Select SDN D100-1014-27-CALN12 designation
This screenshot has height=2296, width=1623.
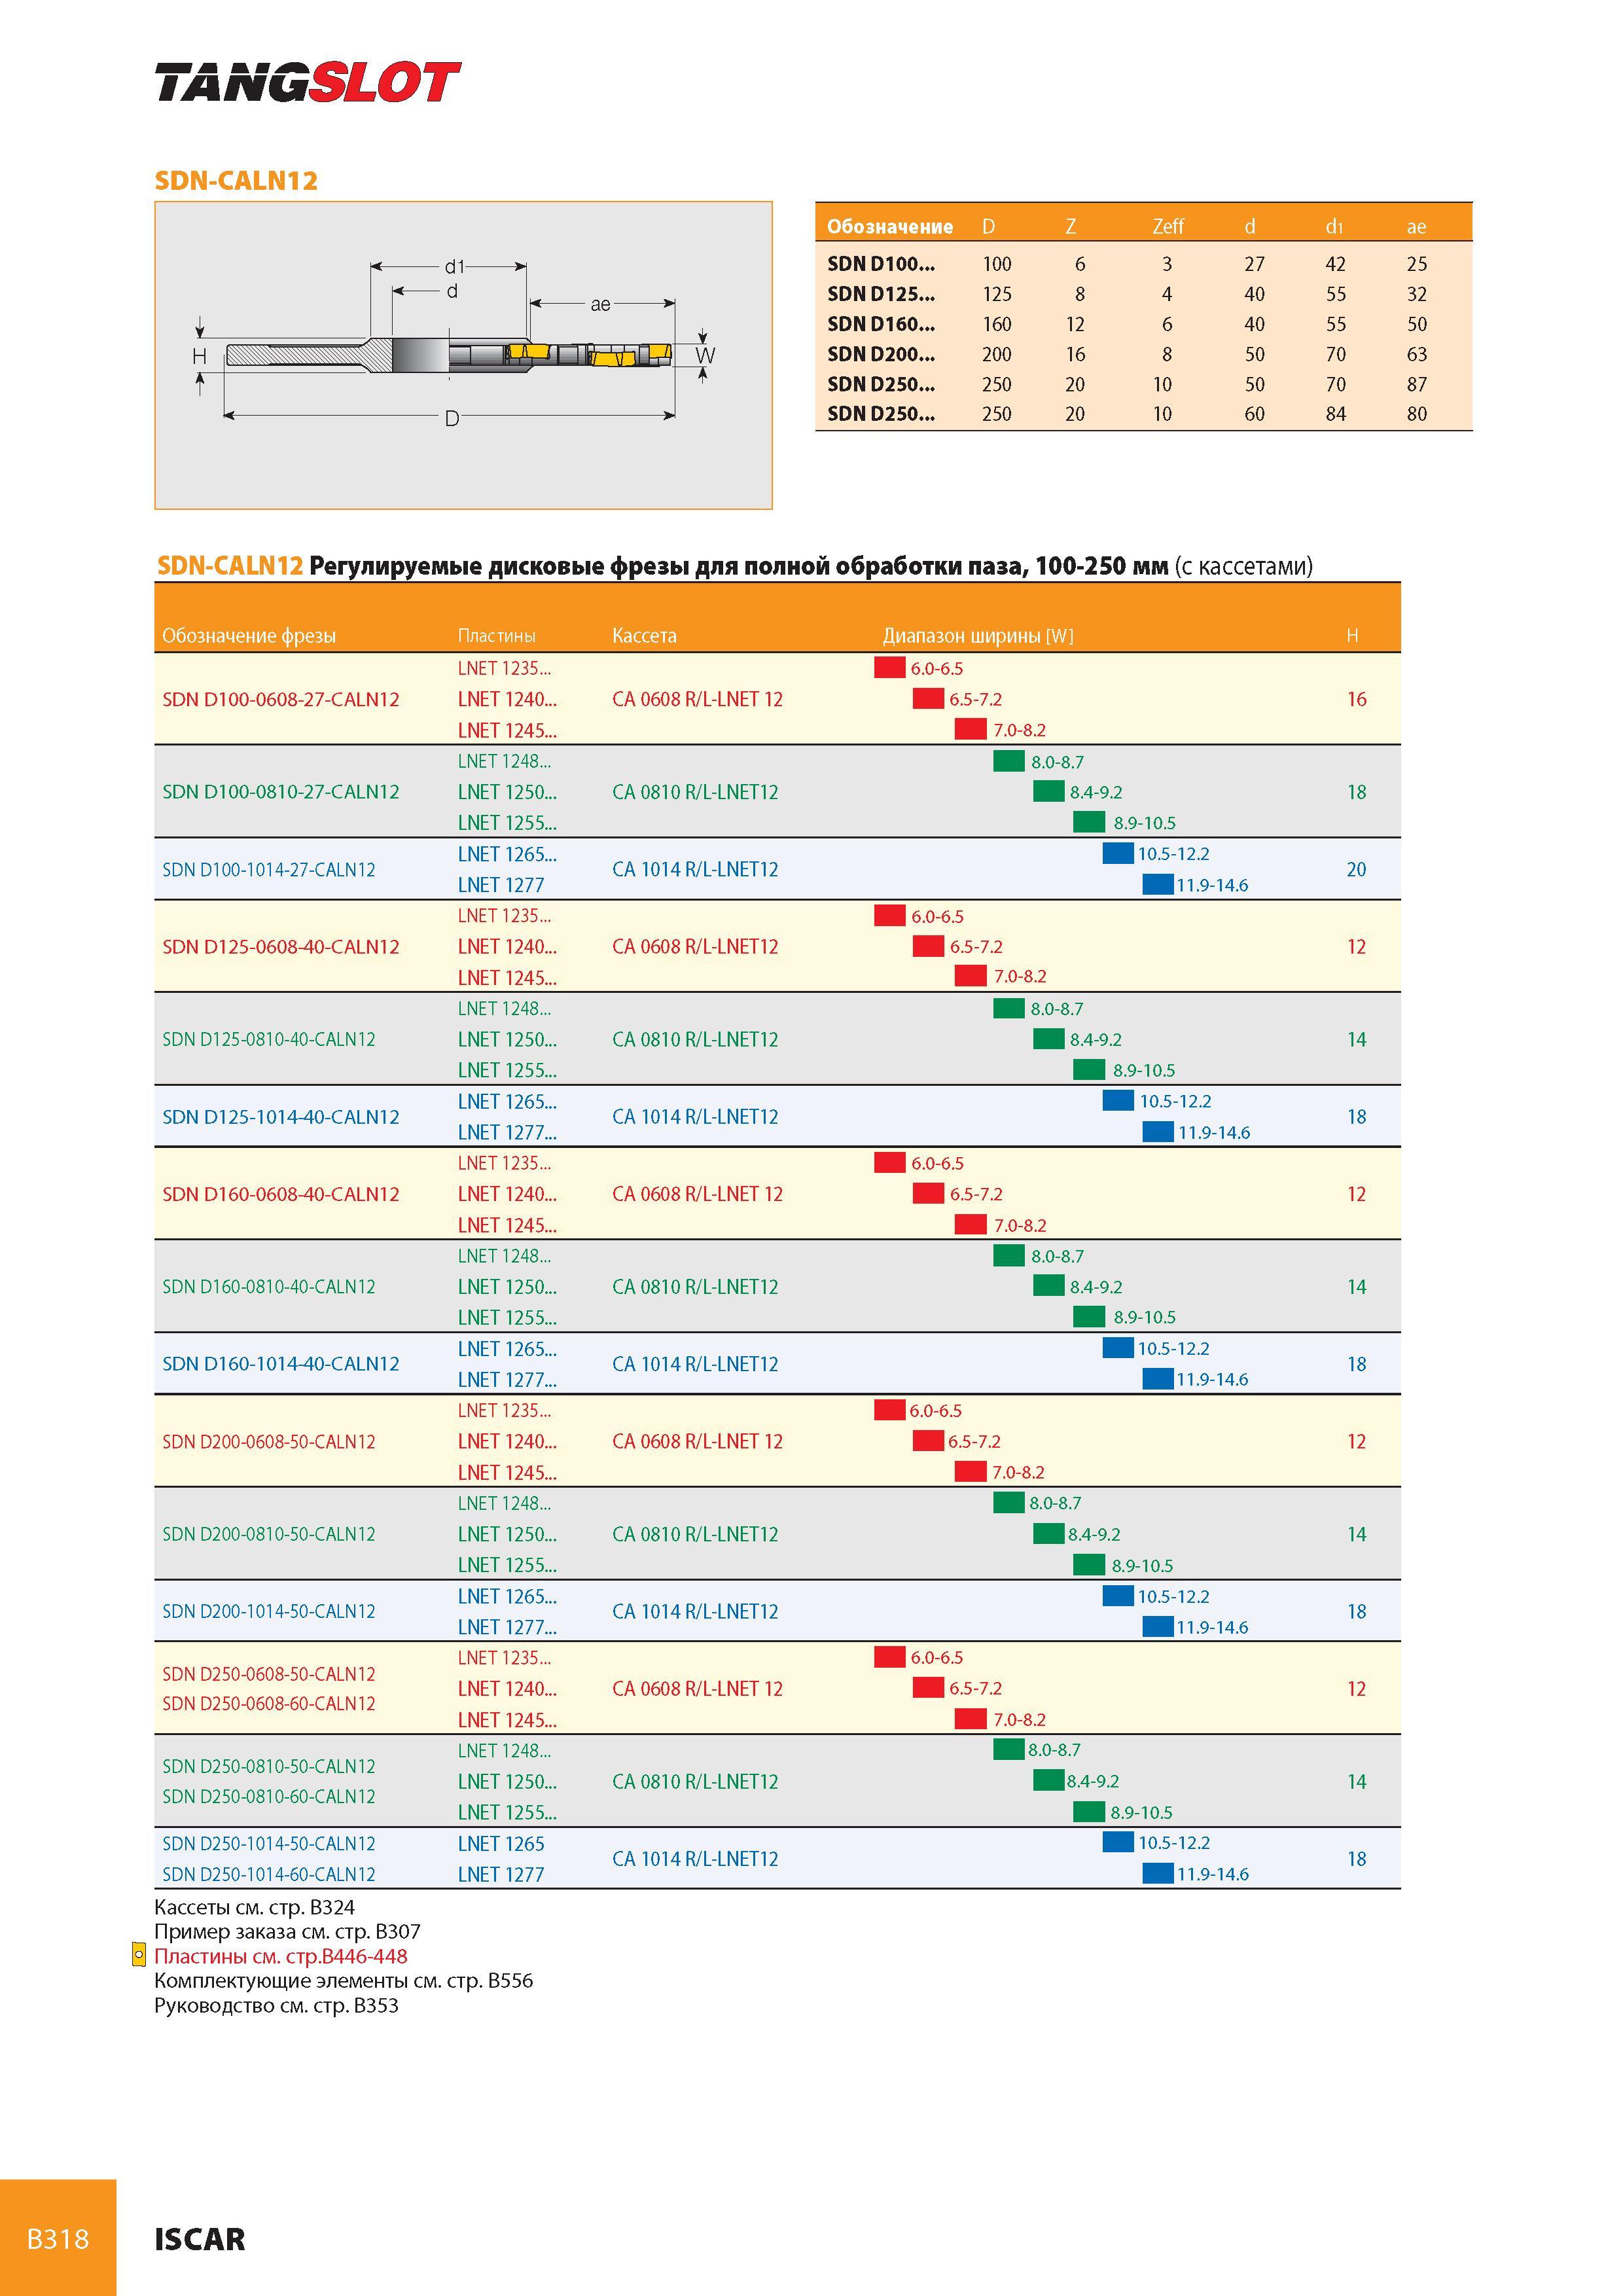pyautogui.click(x=269, y=870)
